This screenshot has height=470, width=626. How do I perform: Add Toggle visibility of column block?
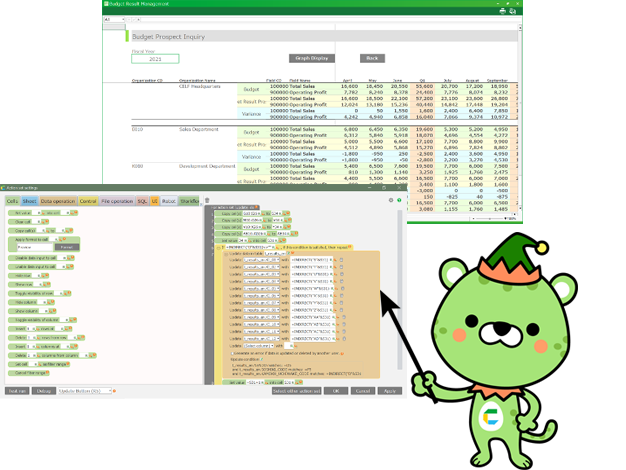pos(43,320)
